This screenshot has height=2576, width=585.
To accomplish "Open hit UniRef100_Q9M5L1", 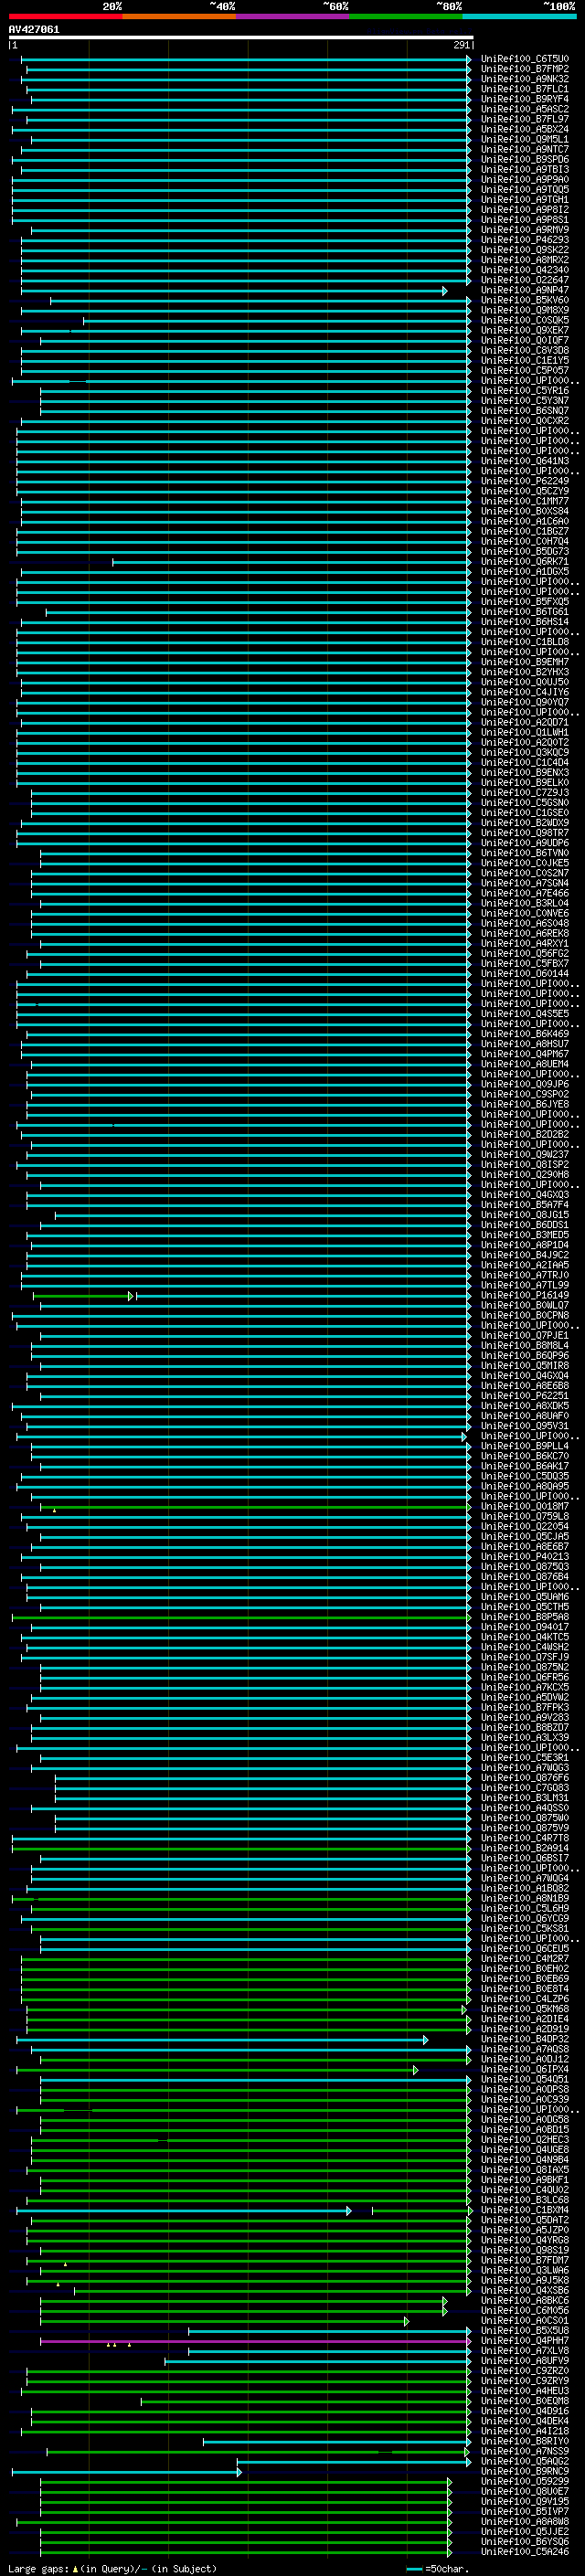I will [x=525, y=139].
